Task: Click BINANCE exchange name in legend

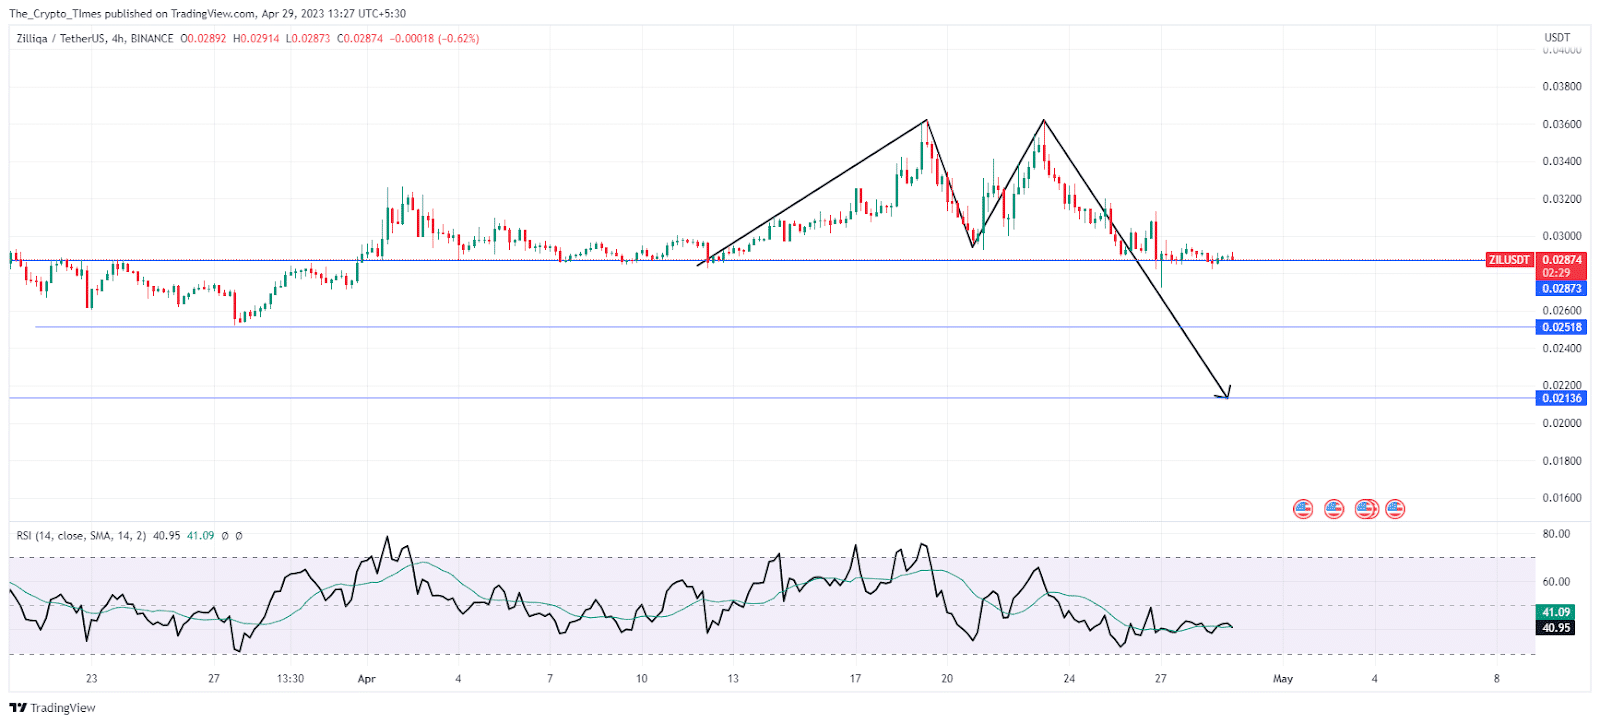Action: pyautogui.click(x=152, y=39)
